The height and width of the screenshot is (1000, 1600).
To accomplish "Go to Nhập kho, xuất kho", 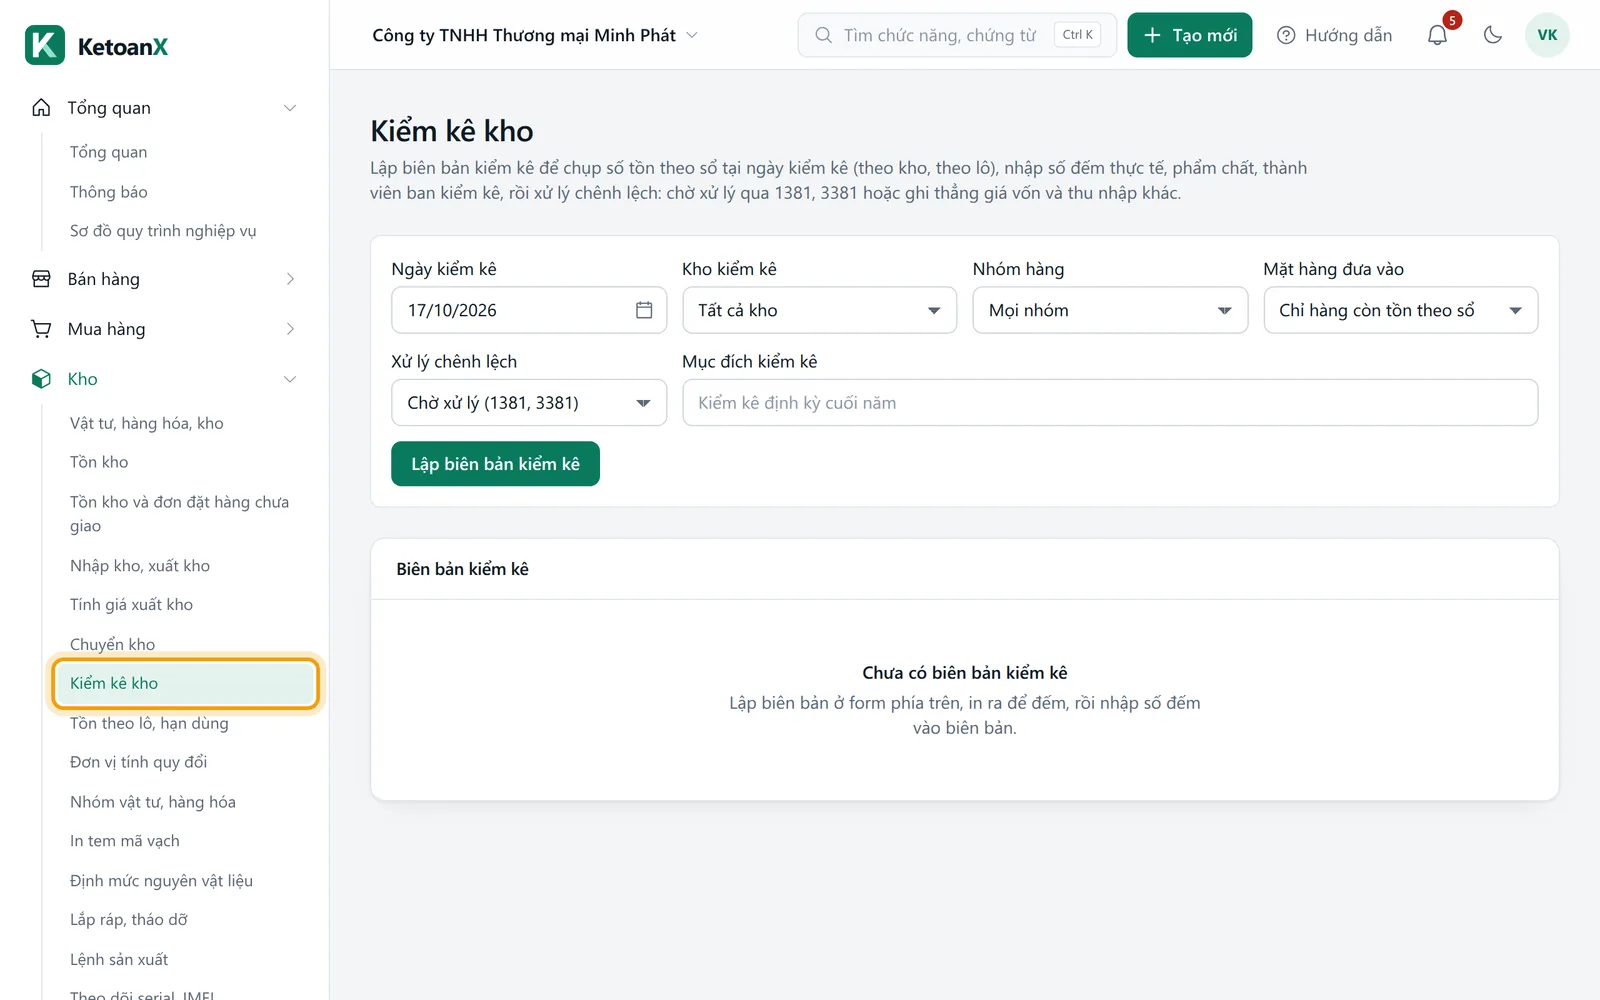I will [x=140, y=566].
